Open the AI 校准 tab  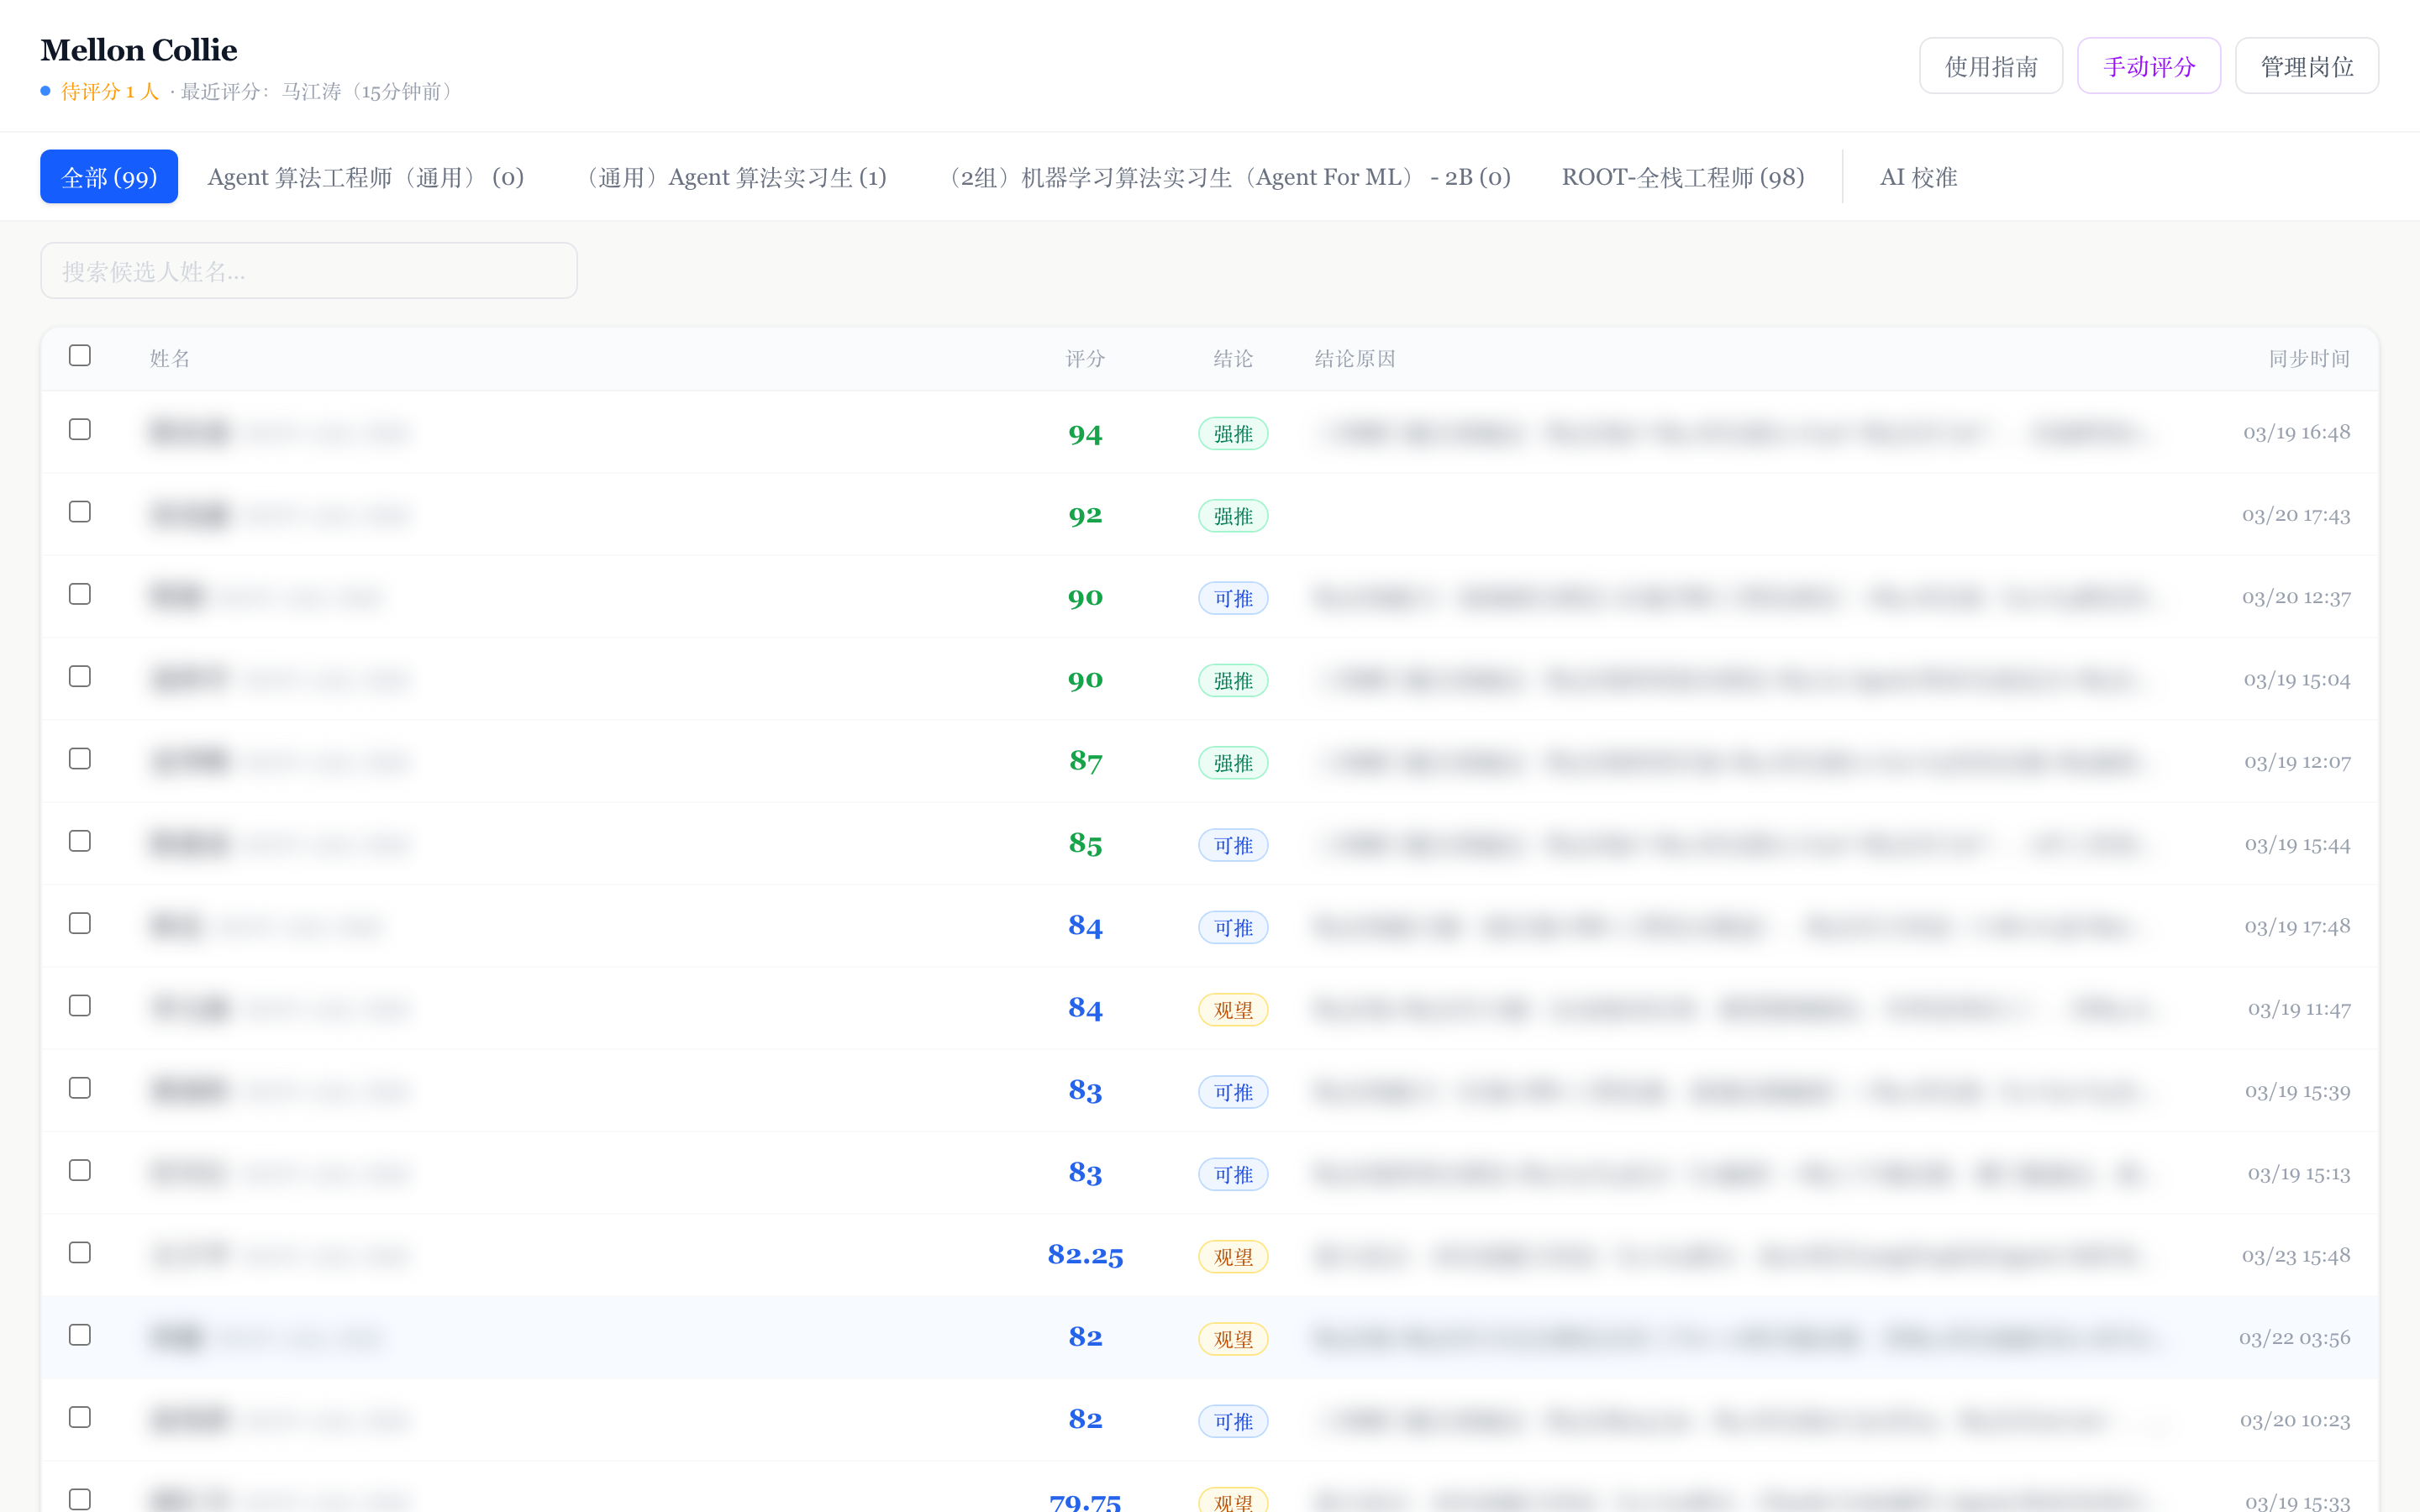point(1918,177)
